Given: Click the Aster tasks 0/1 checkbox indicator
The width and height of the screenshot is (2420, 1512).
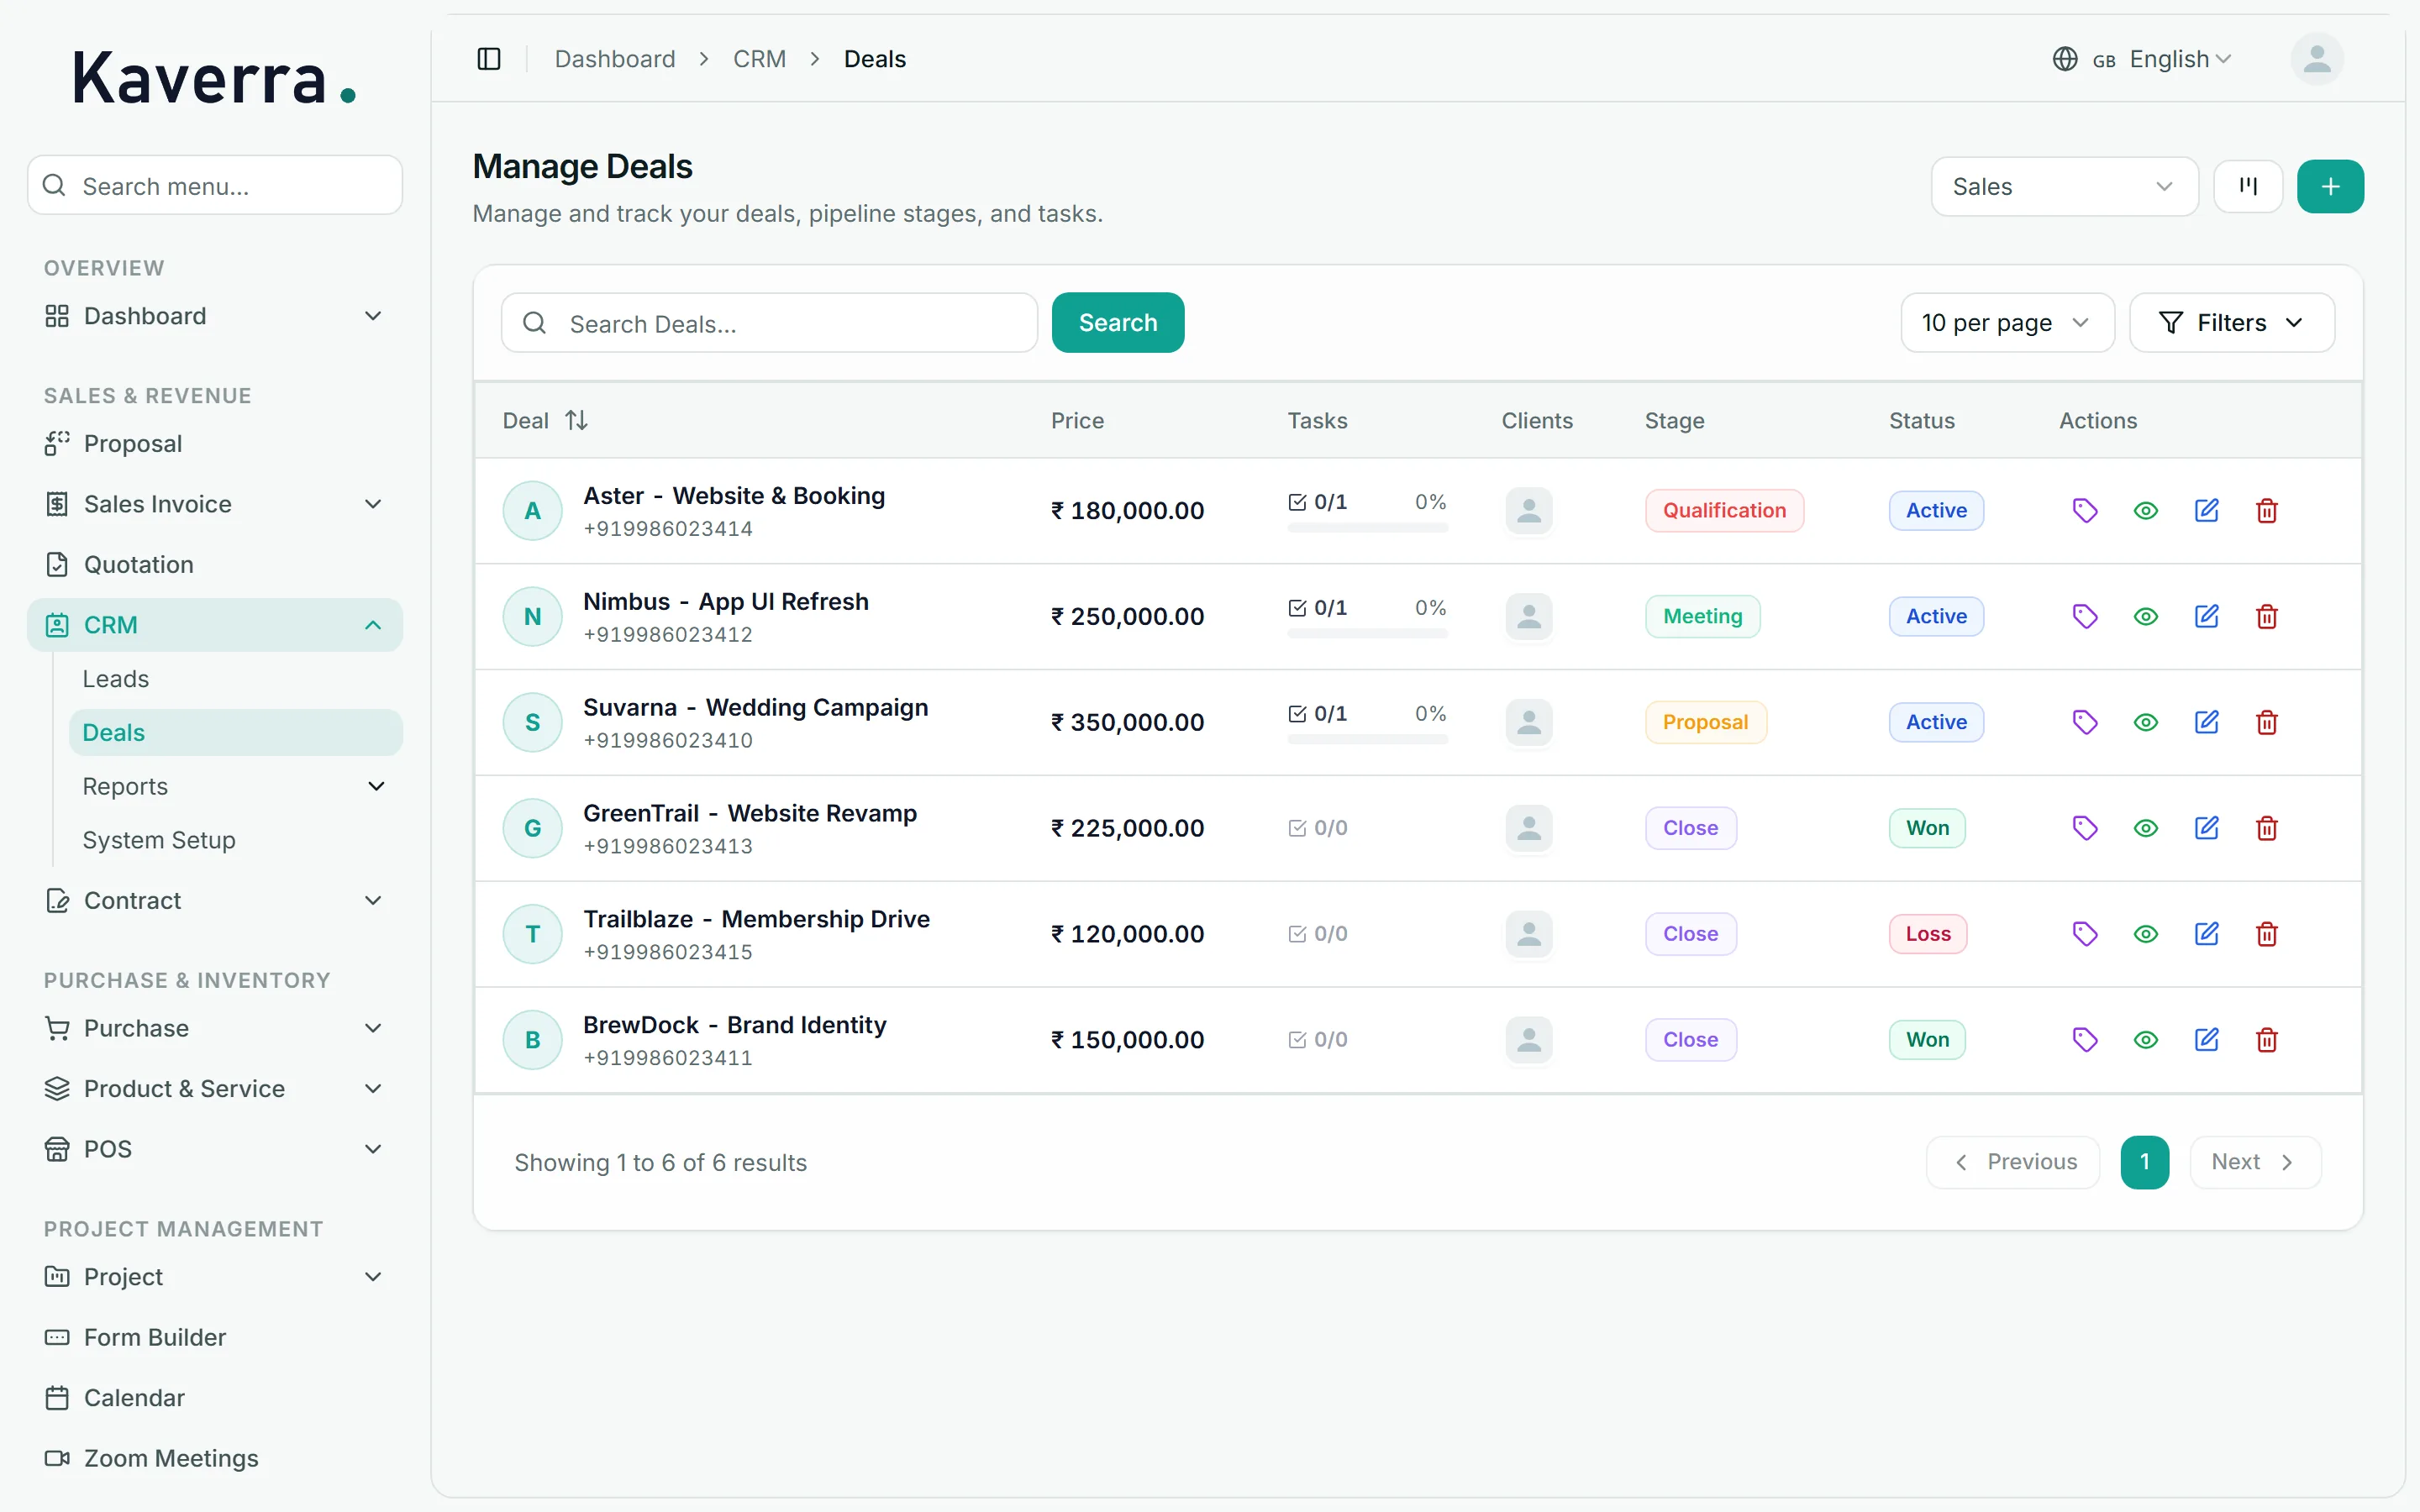Looking at the screenshot, I should coord(1297,502).
